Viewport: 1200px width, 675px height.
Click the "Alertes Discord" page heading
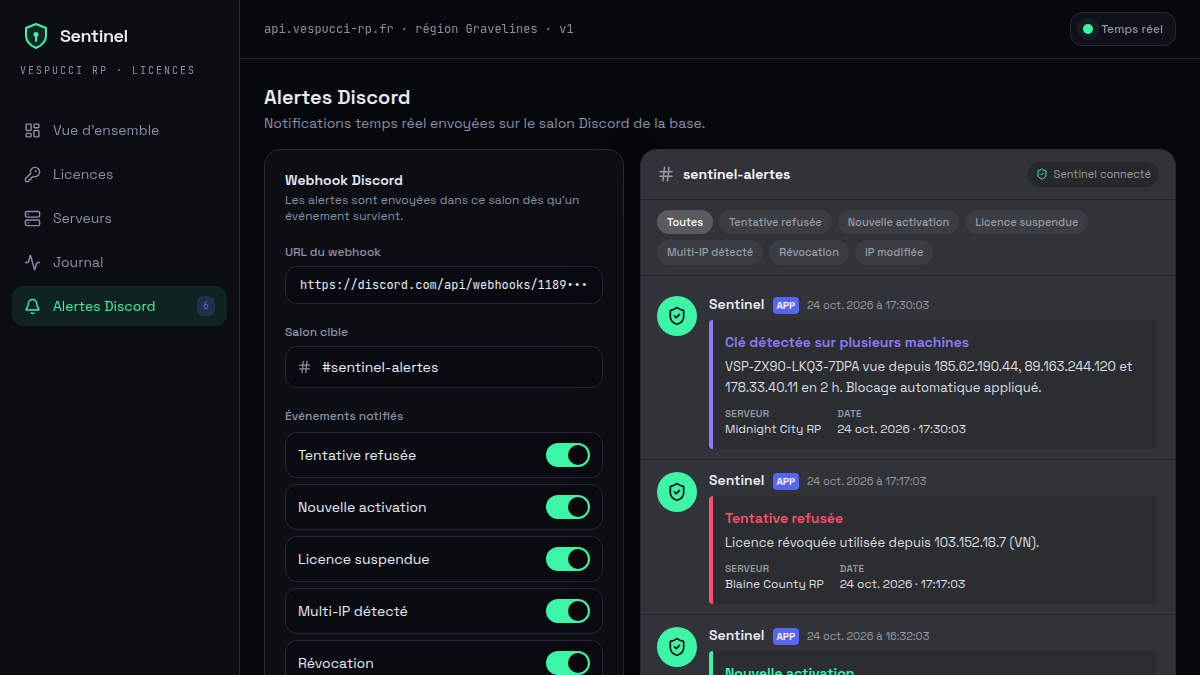337,97
